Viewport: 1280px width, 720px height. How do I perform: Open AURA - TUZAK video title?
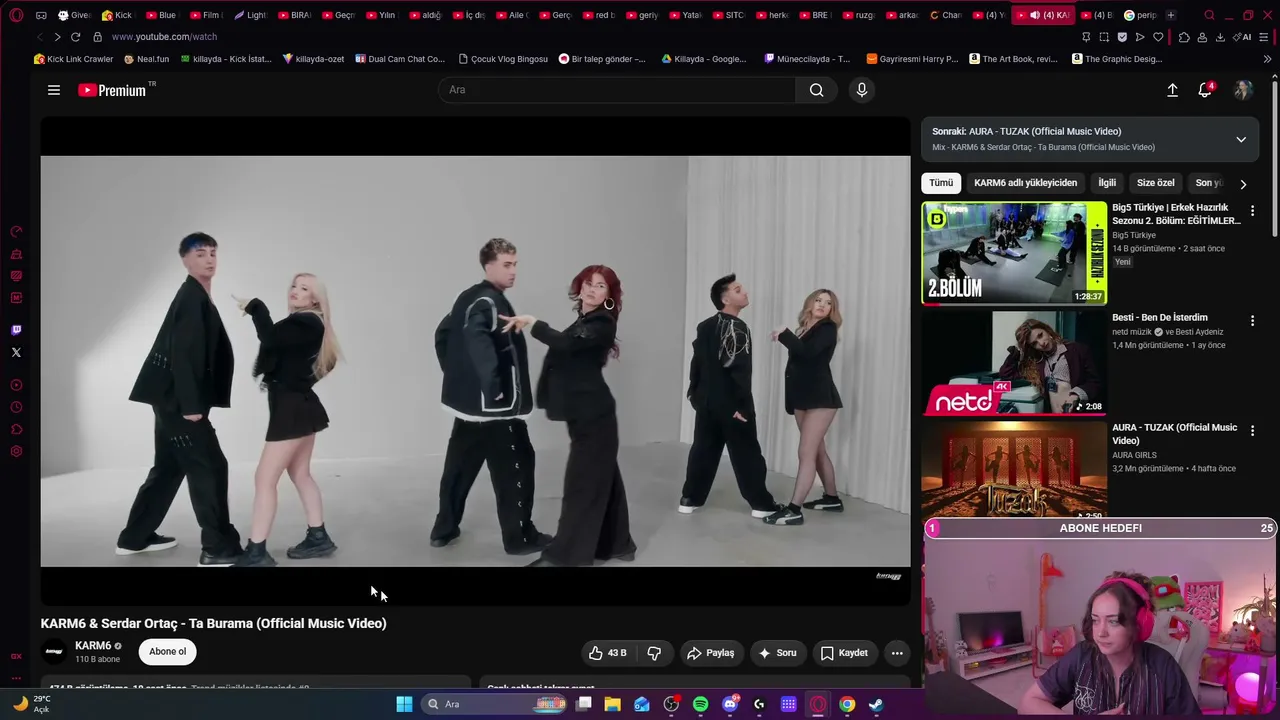tap(1174, 434)
